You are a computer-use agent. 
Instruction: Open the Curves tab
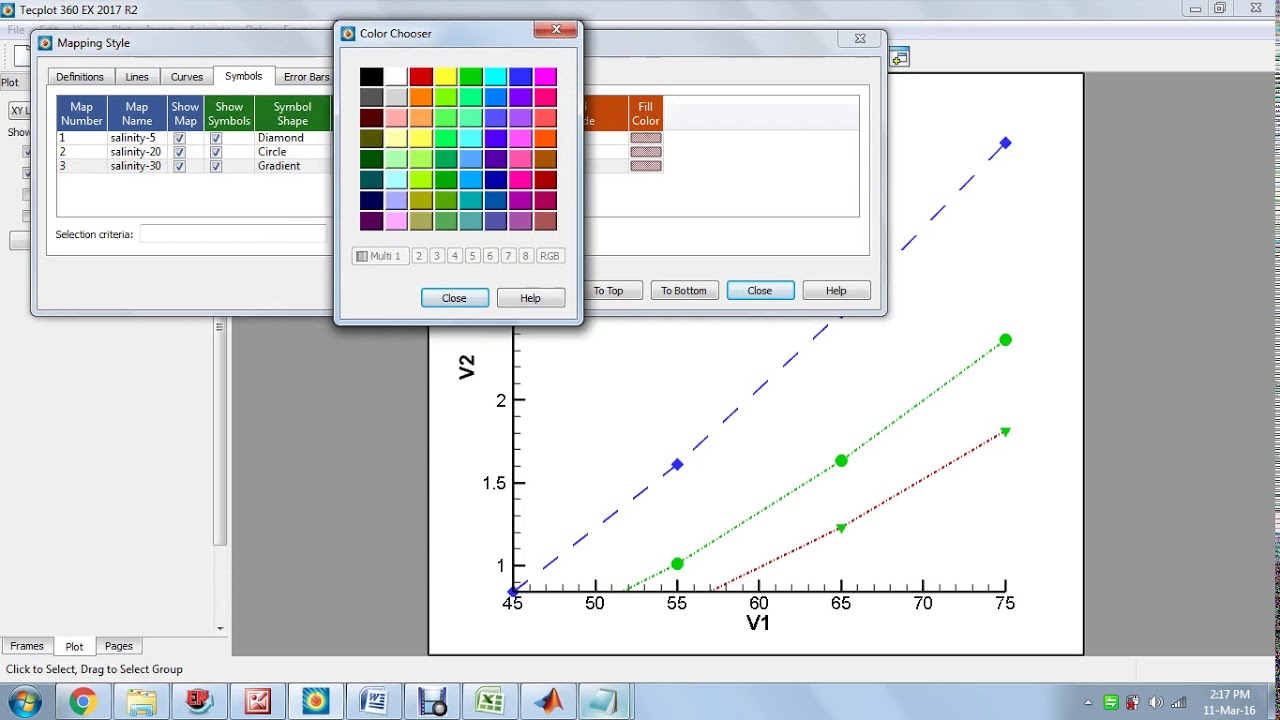click(x=187, y=77)
